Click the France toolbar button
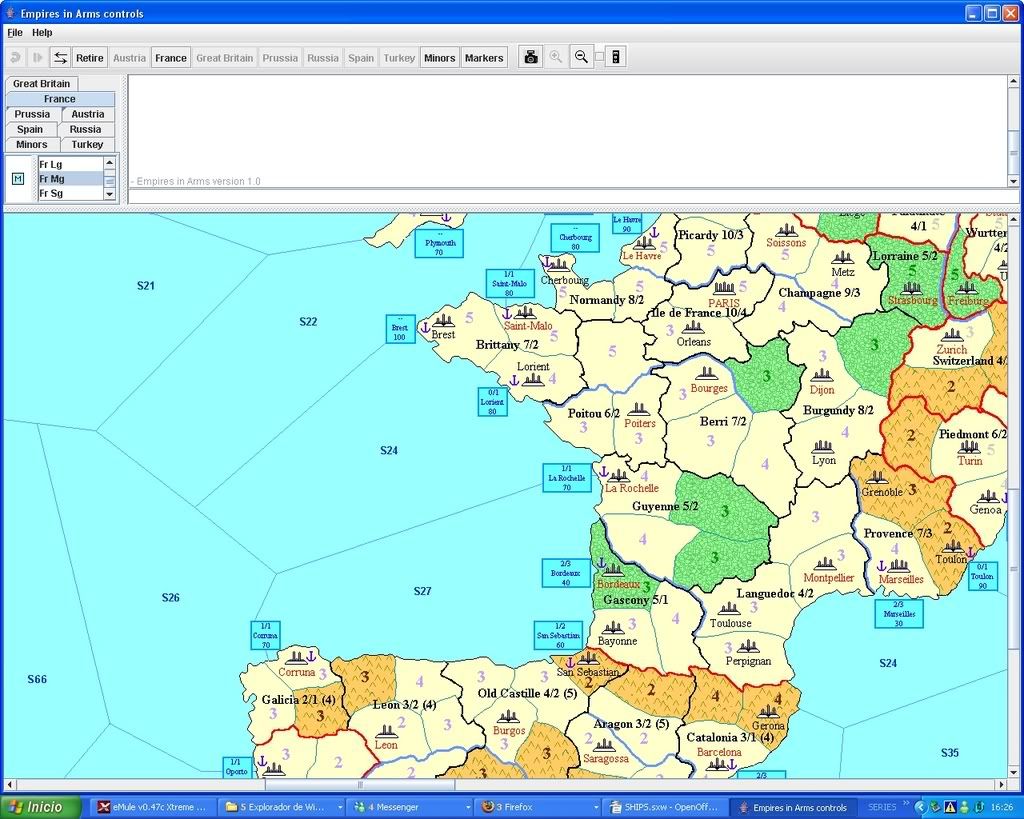Viewport: 1024px width, 819px height. (x=170, y=57)
